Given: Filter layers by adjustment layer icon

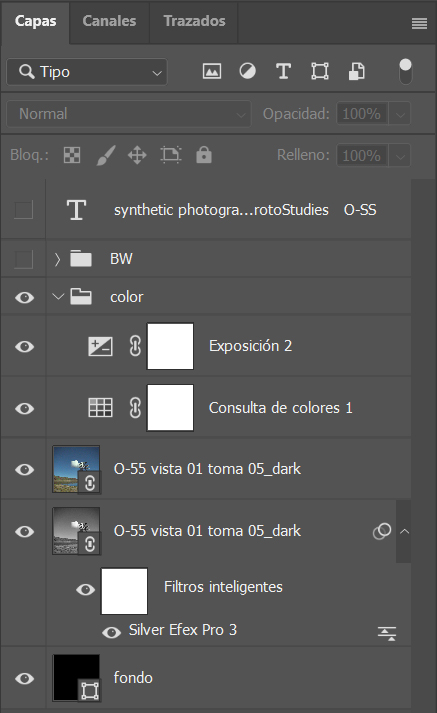Looking at the screenshot, I should coord(247,71).
